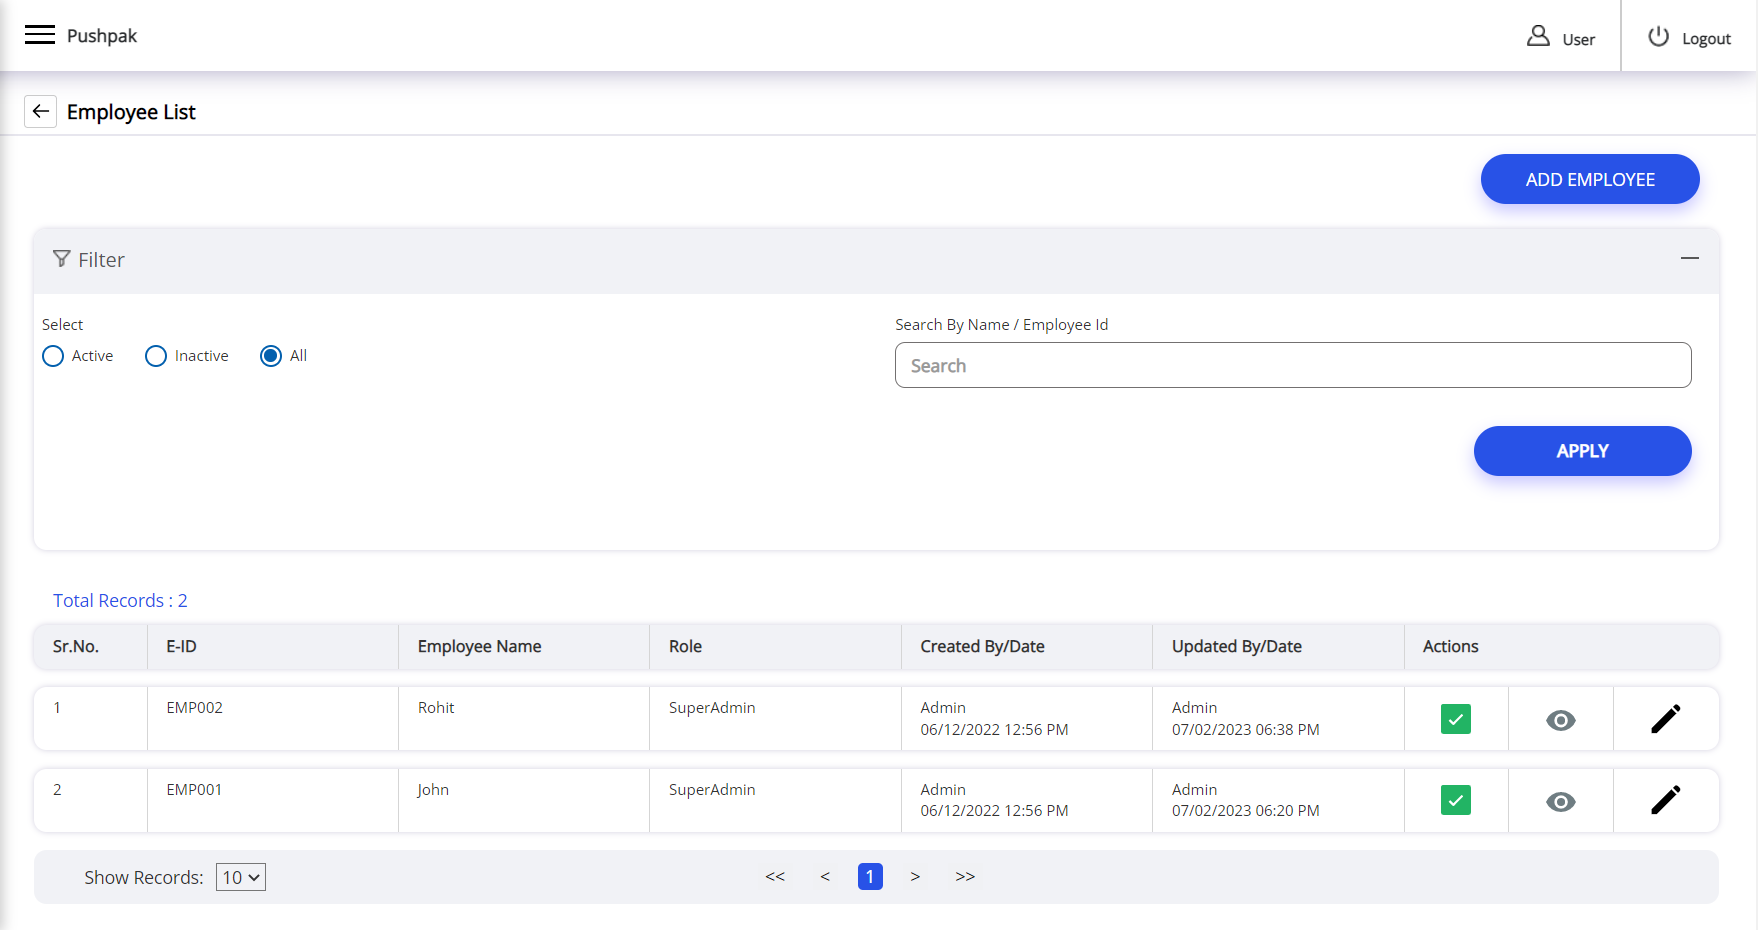Screen dimensions: 1758x930
Task: Click the Filter panel title text
Action: (x=101, y=260)
